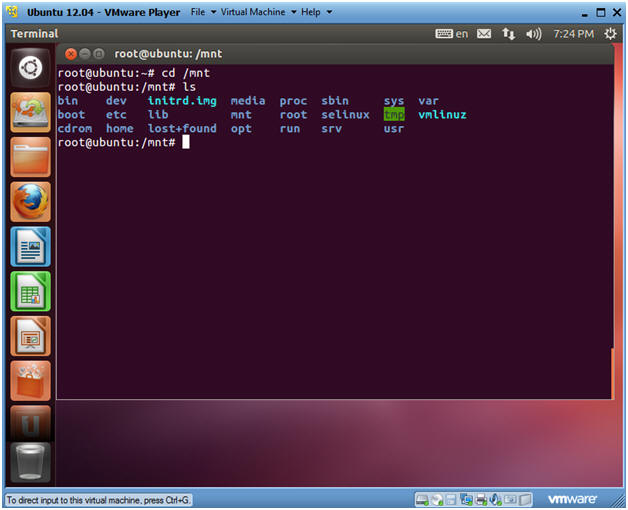Click the sbin directory entry
Viewport: 628px width, 510px height.
tap(335, 101)
